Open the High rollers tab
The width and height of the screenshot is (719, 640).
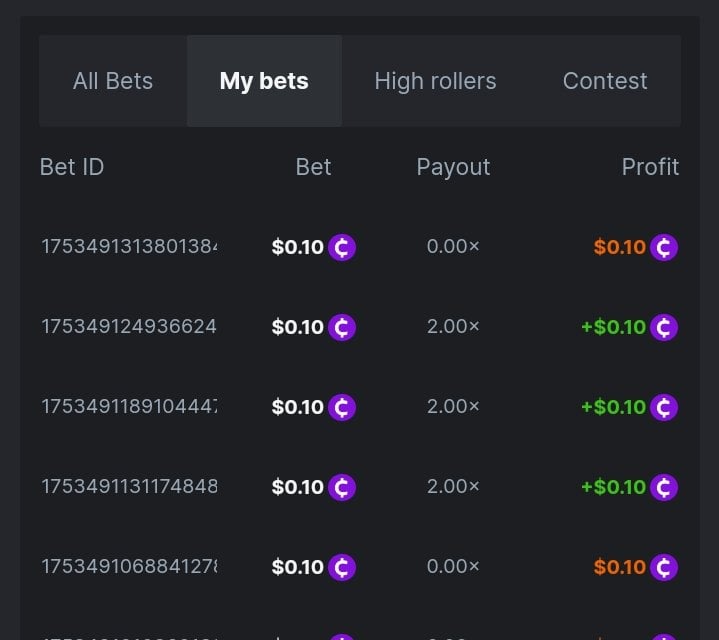pos(435,81)
